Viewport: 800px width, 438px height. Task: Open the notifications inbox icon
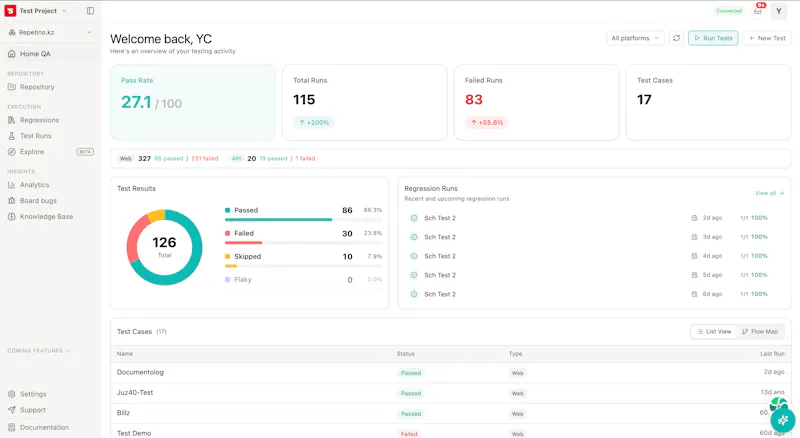pyautogui.click(x=758, y=11)
